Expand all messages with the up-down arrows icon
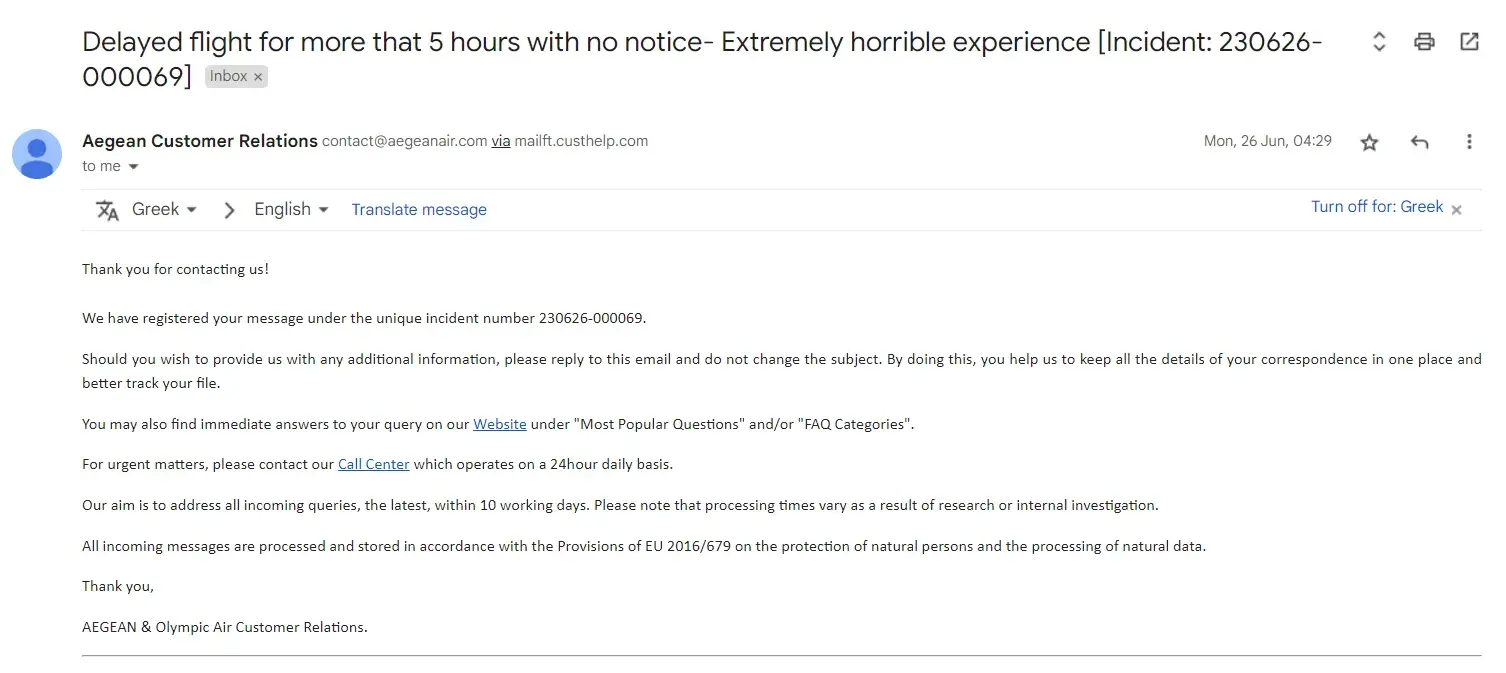This screenshot has height=673, width=1506. pos(1379,42)
